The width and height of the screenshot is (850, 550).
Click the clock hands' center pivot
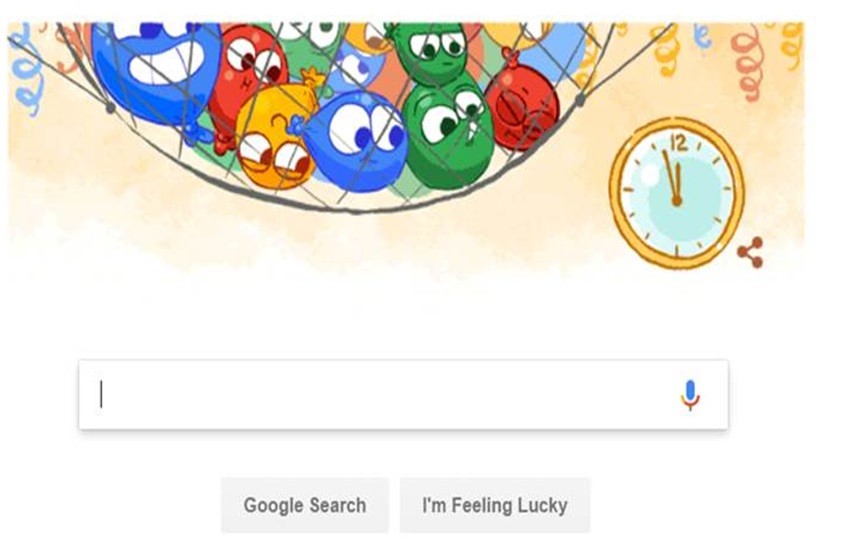(677, 201)
